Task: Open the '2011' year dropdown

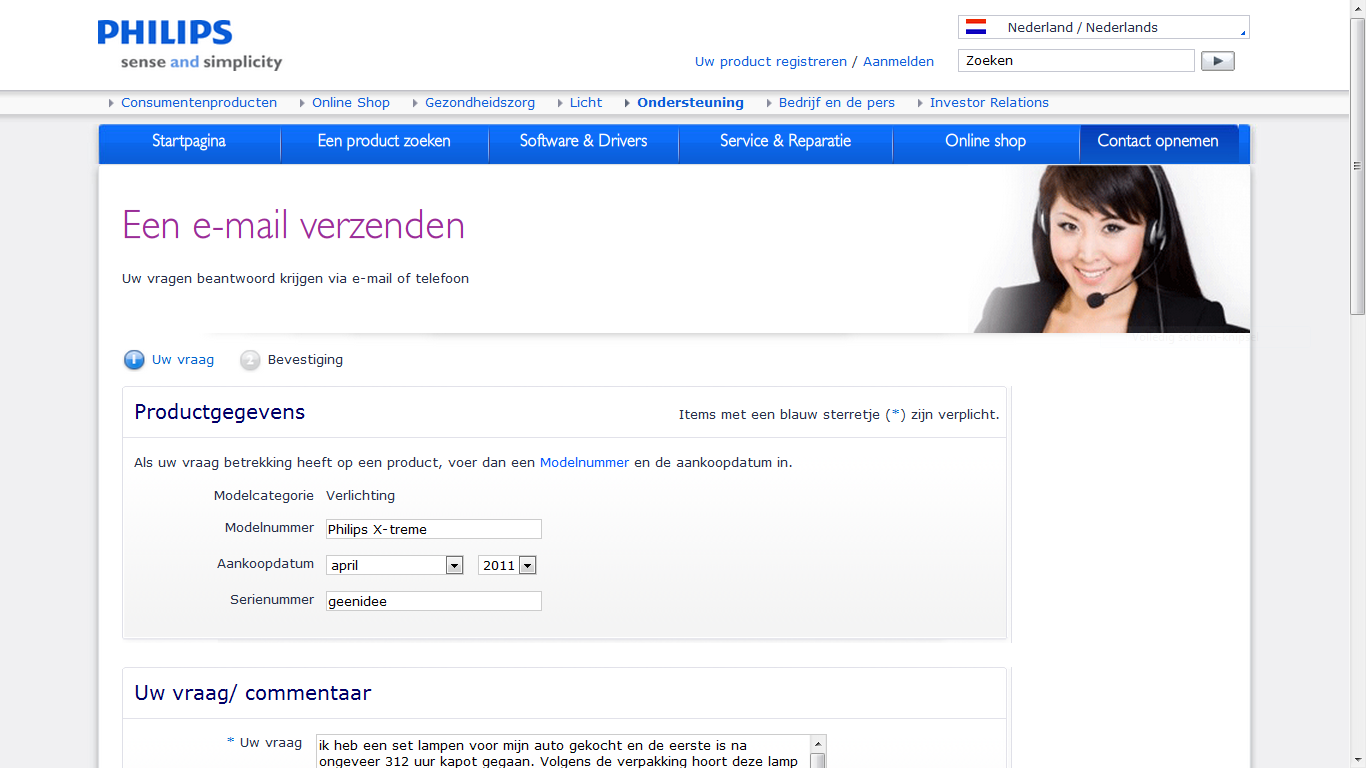Action: (x=527, y=565)
